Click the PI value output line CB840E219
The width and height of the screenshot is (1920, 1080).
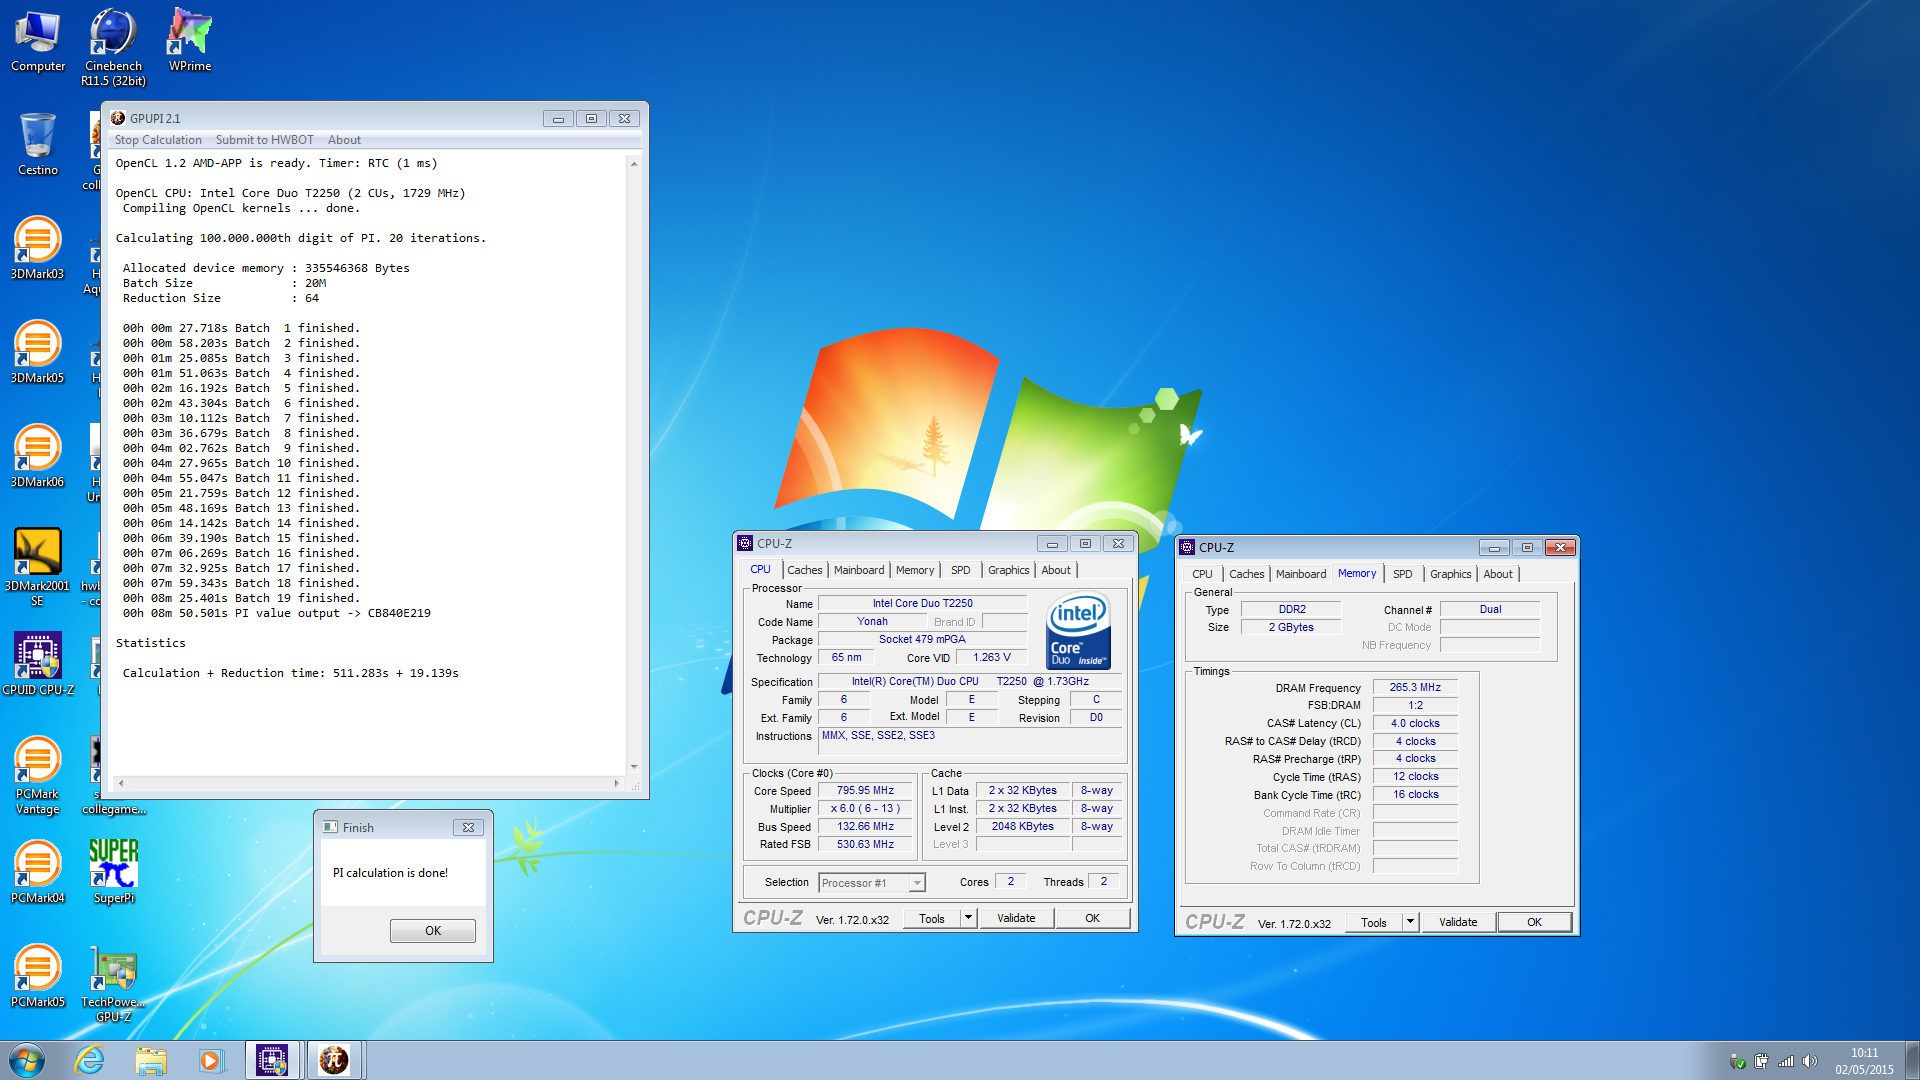[x=277, y=613]
